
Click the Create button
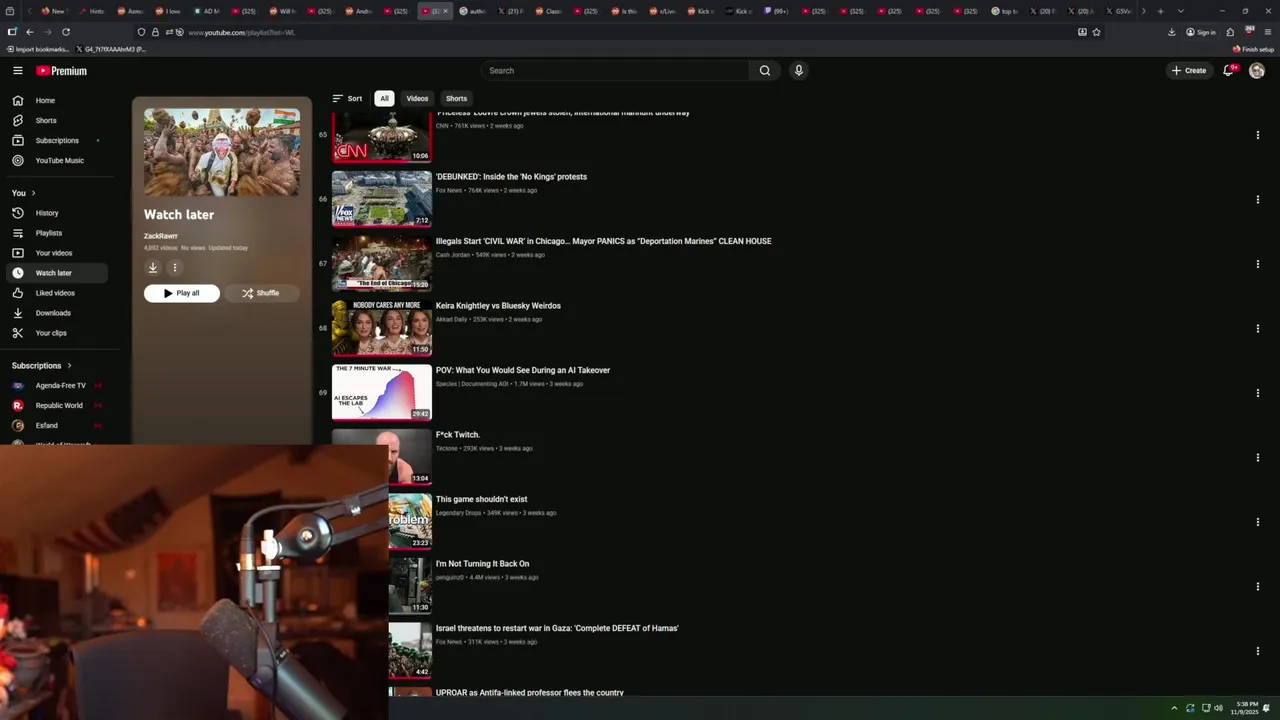1189,71
